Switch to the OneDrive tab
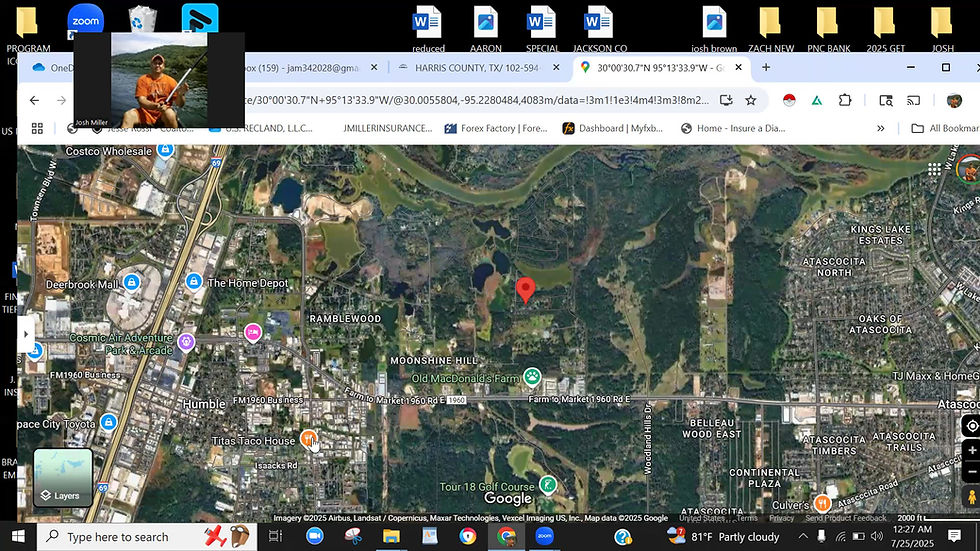Screen dimensions: 980x551 click(x=51, y=67)
